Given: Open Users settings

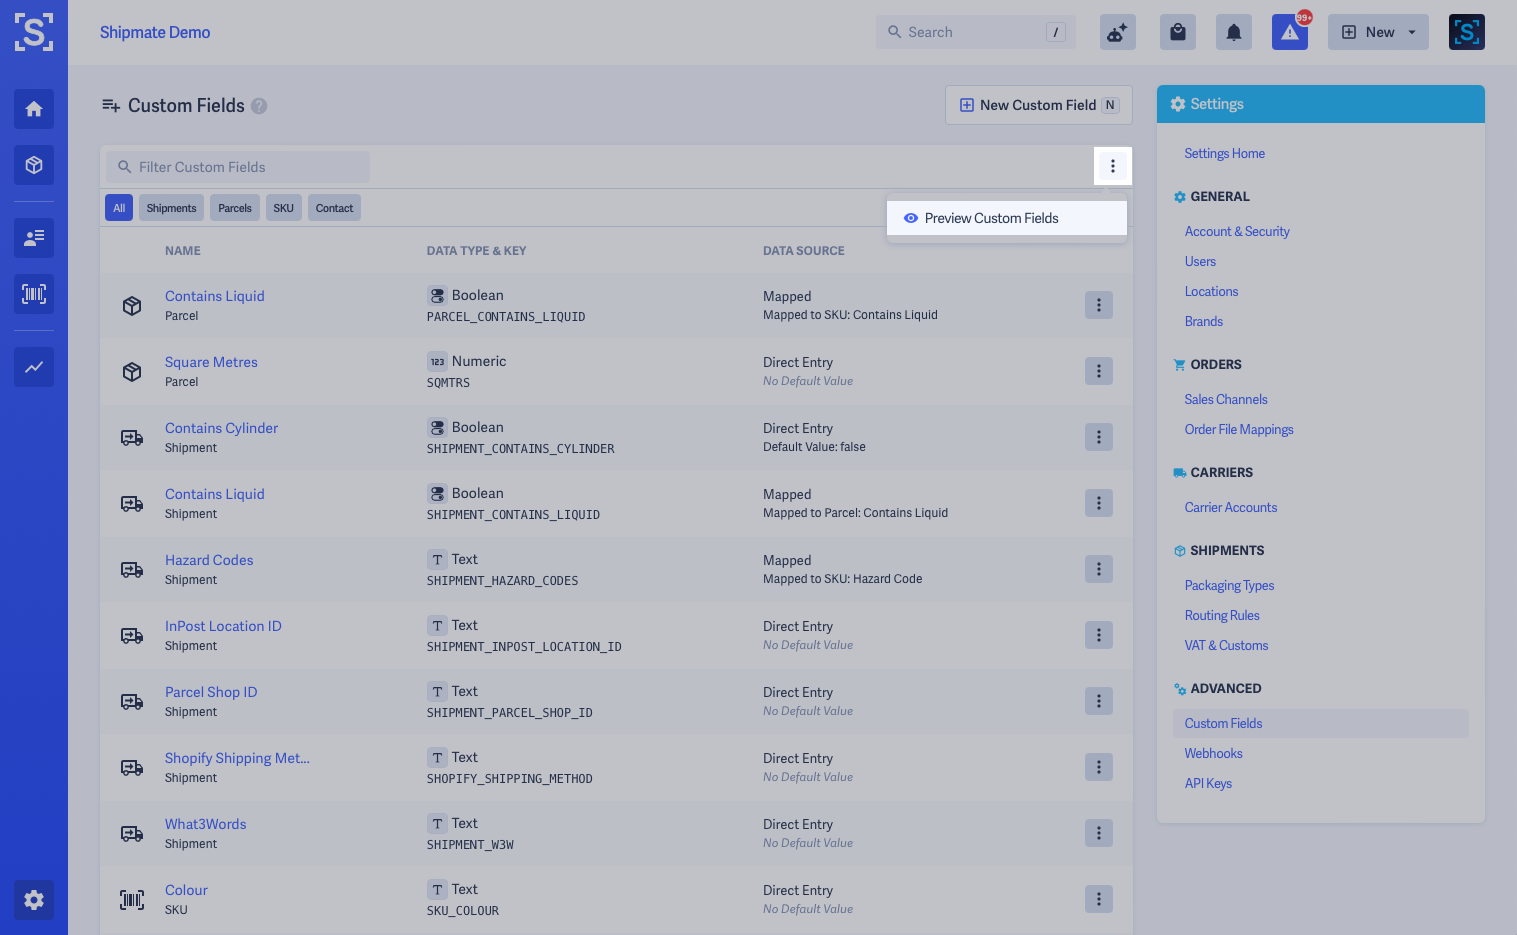Looking at the screenshot, I should 1200,261.
